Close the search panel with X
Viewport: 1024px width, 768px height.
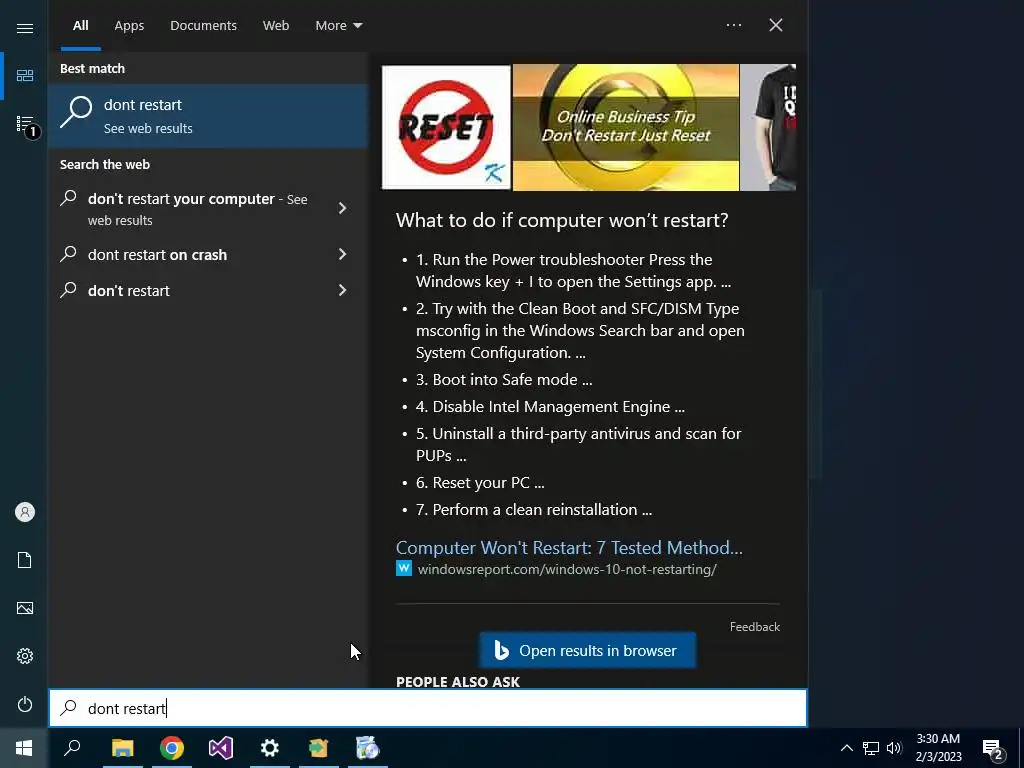776,25
